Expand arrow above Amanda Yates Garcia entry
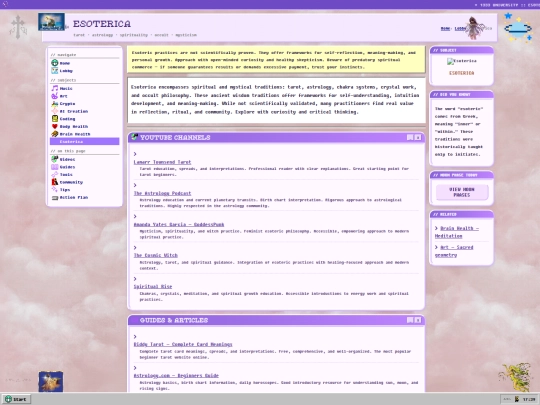The height and width of the screenshot is (405, 540). click(x=135, y=216)
